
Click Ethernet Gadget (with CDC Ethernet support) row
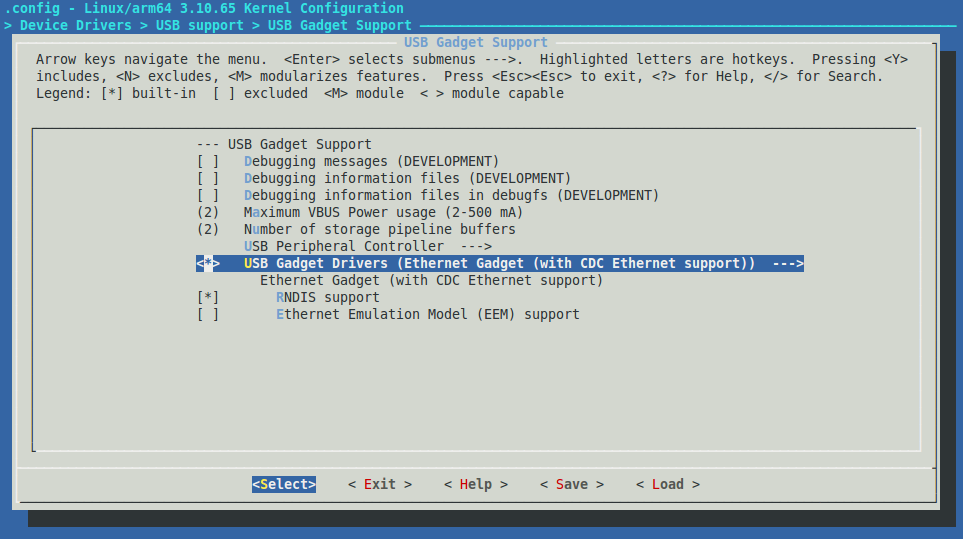431,281
